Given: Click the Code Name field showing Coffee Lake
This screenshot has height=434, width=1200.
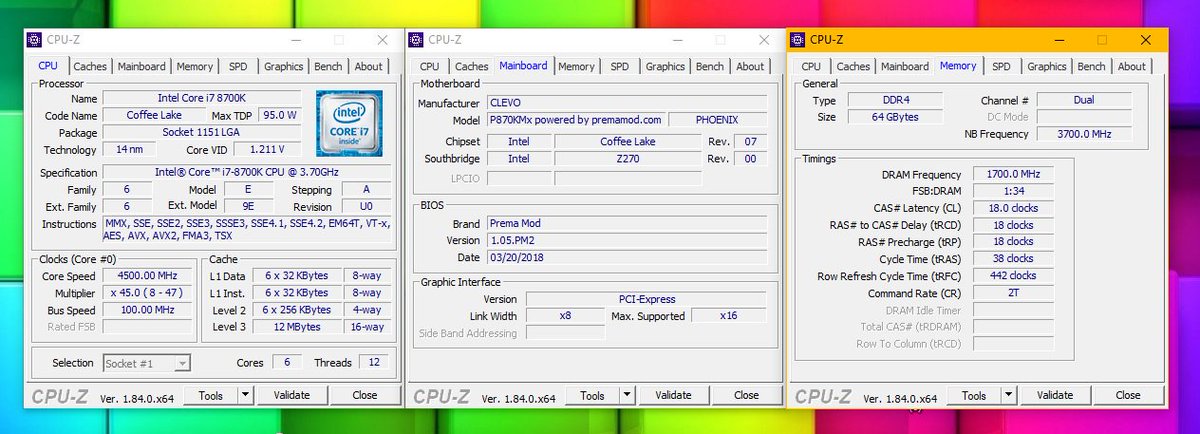Looking at the screenshot, I should click(x=156, y=115).
